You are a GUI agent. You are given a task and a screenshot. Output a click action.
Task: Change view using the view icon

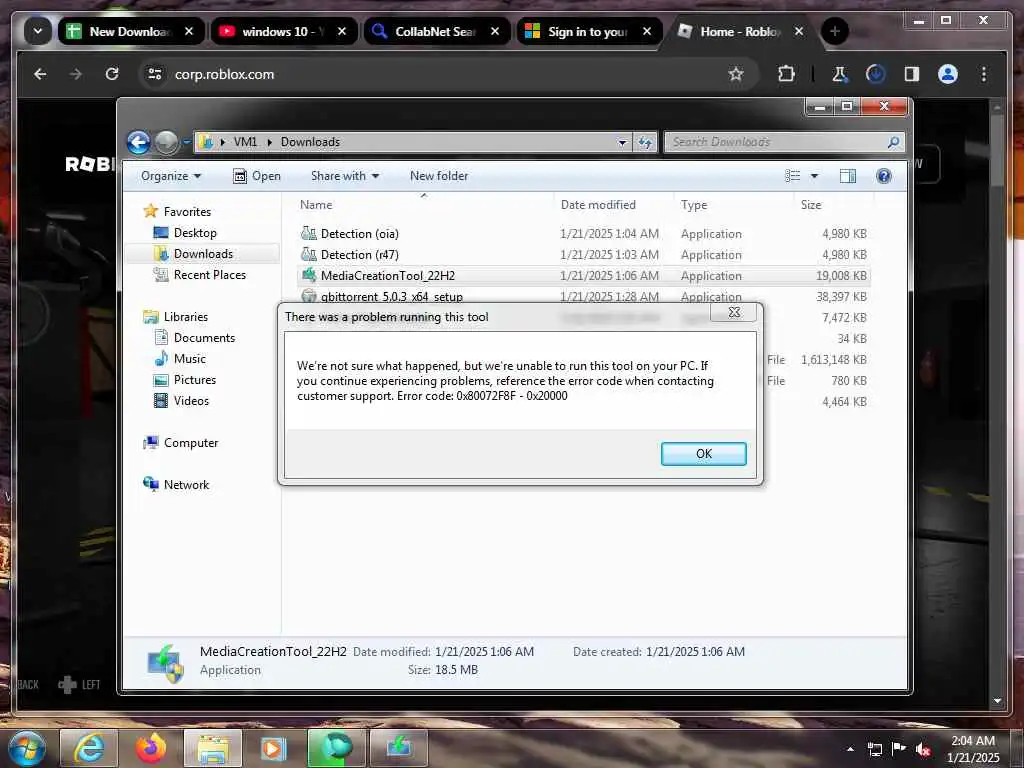[792, 176]
